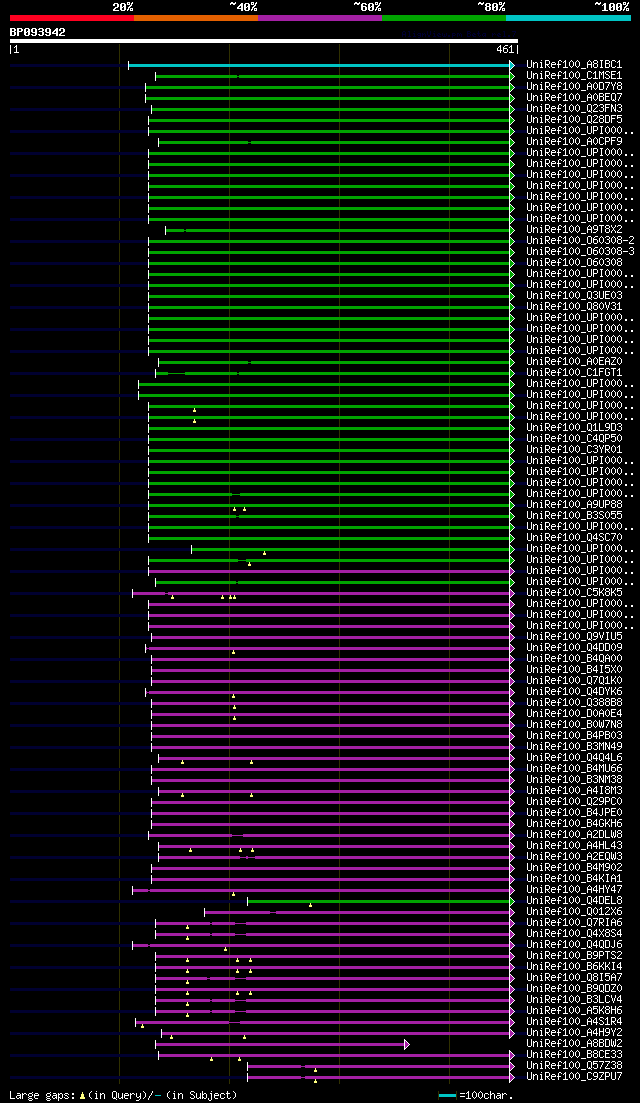Open hit UniRef100_A5K8H6
The image size is (640, 1103).
(574, 1011)
